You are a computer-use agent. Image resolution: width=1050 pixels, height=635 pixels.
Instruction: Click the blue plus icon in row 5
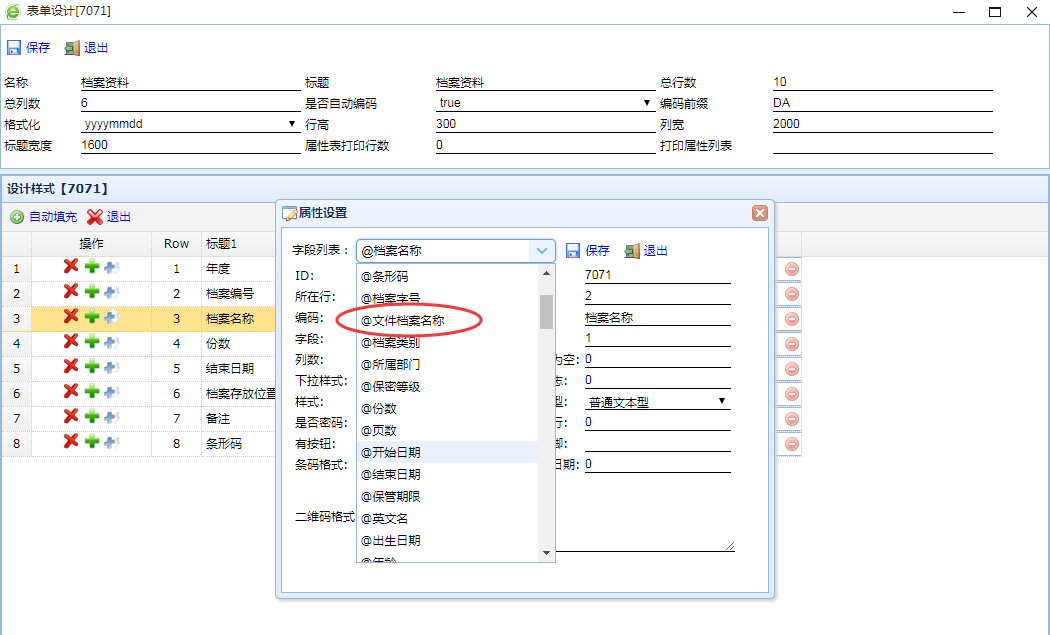click(110, 367)
